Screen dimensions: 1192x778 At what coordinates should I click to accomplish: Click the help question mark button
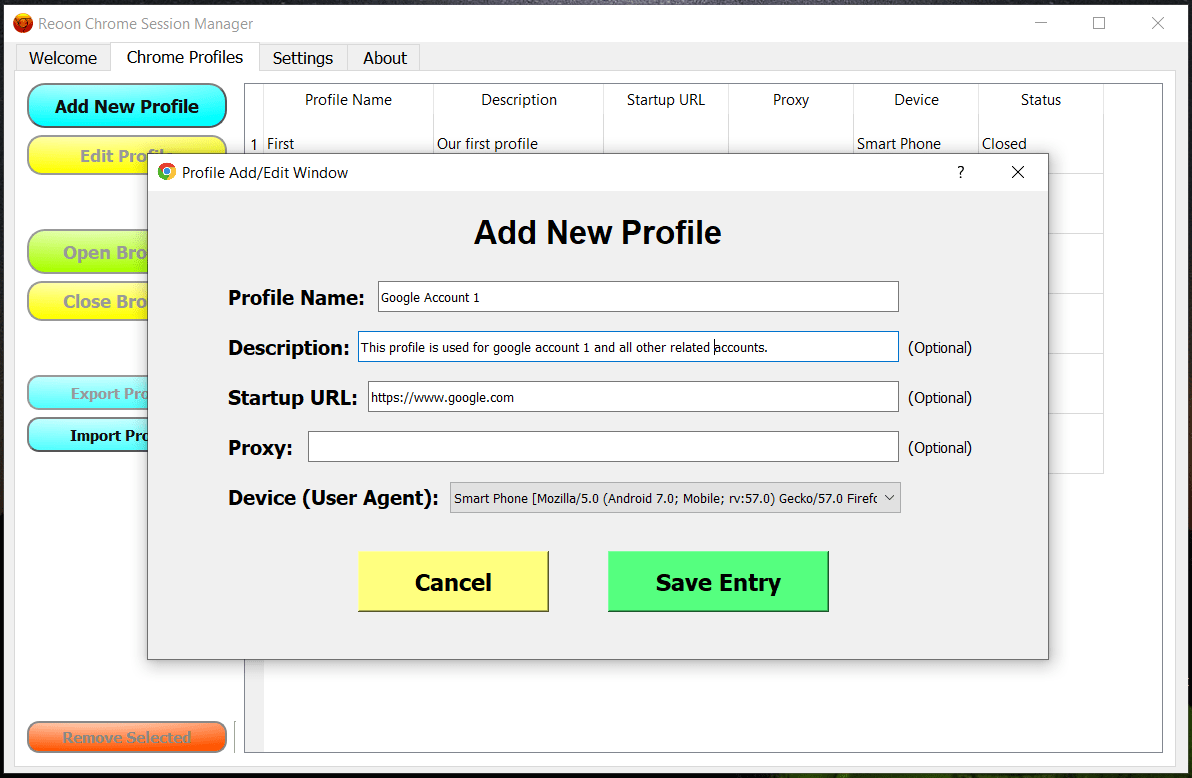click(961, 173)
